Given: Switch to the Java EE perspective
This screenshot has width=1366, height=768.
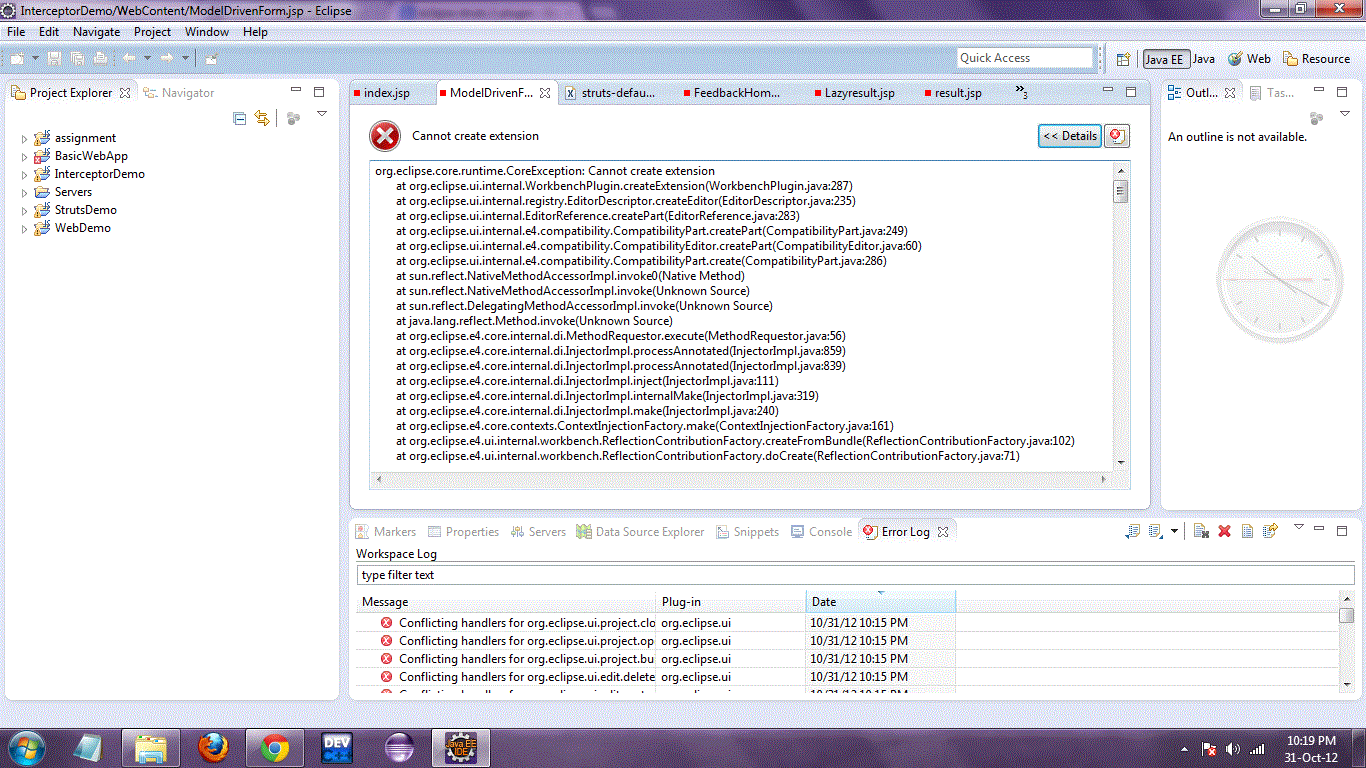Looking at the screenshot, I should click(x=1164, y=59).
